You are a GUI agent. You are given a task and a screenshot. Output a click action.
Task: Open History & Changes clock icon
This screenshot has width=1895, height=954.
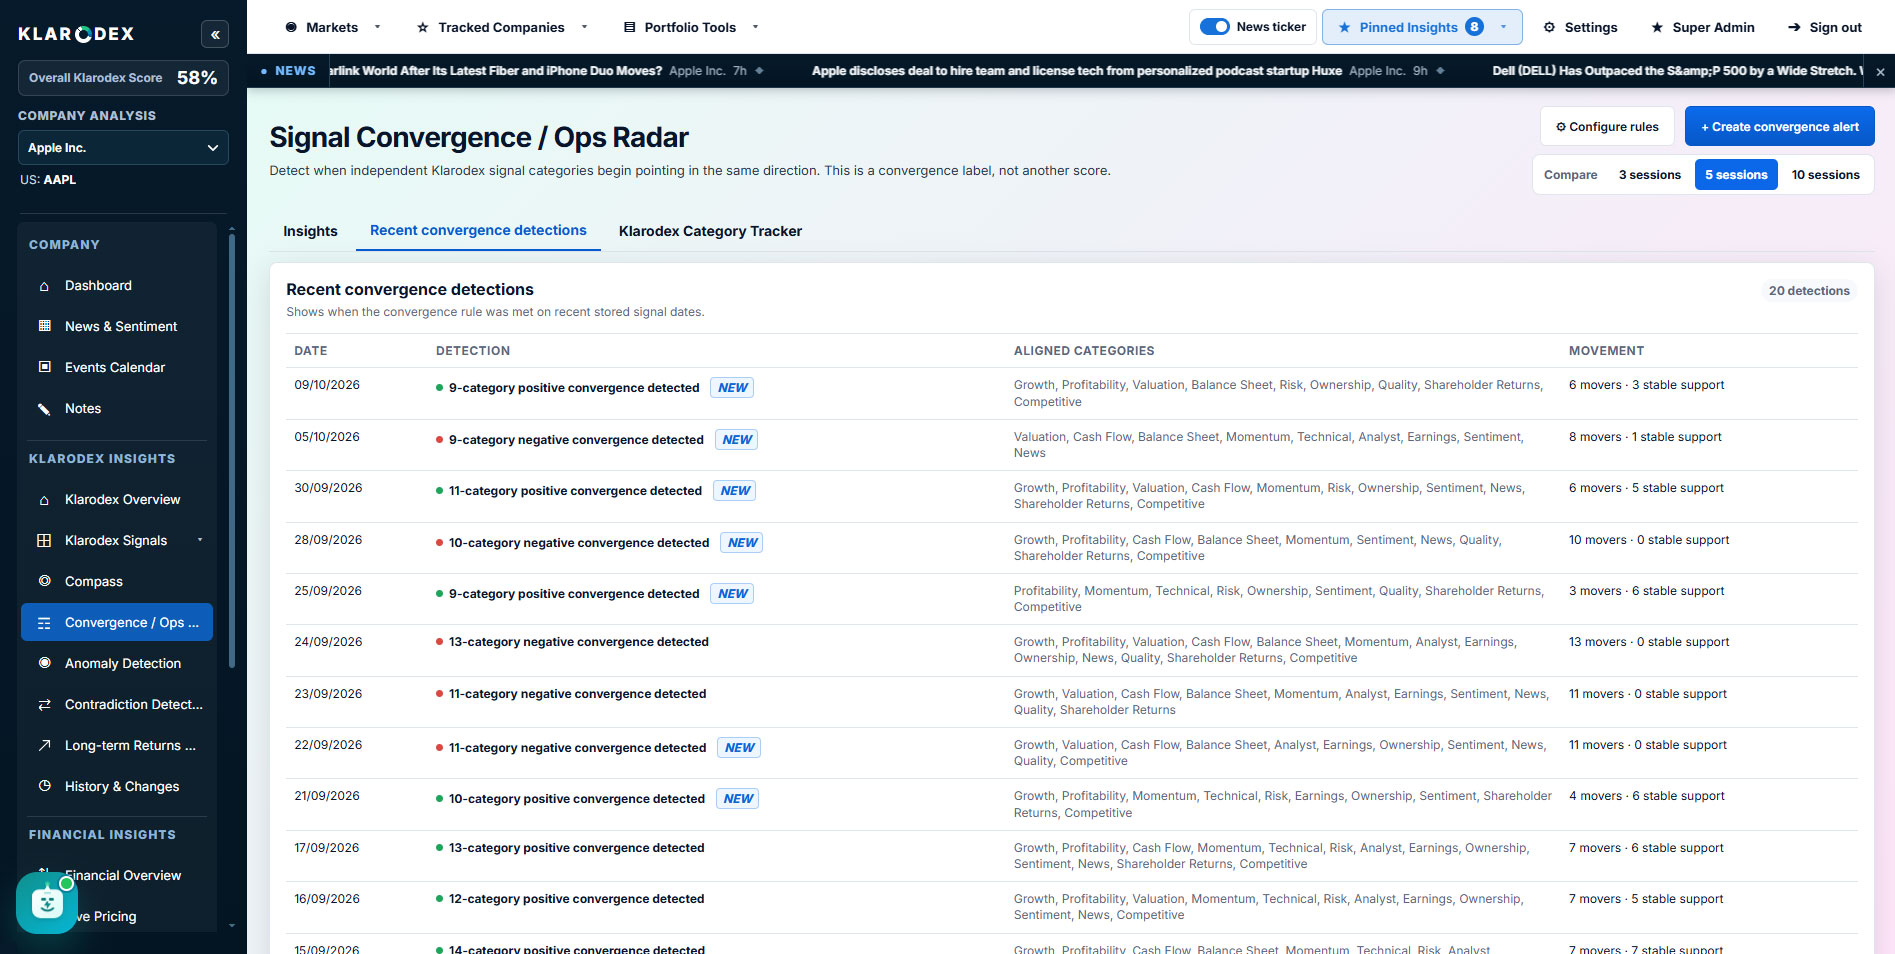click(x=44, y=786)
